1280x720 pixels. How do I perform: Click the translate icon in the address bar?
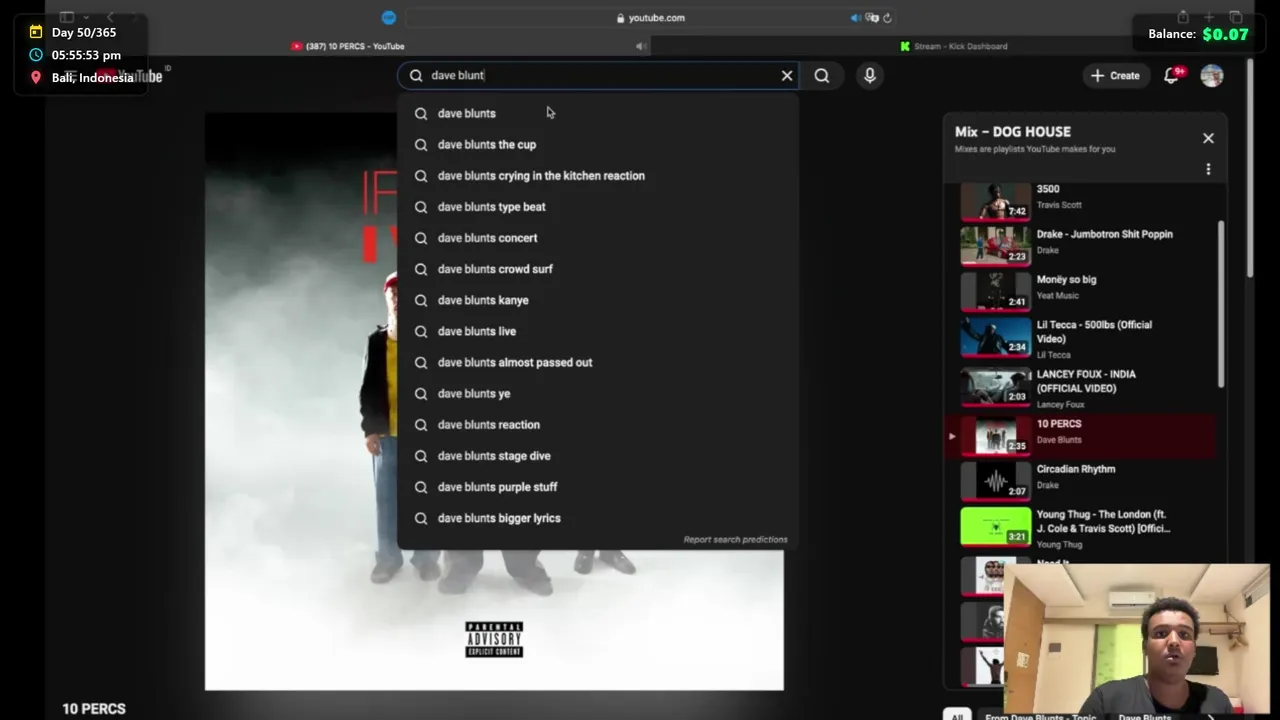pyautogui.click(x=872, y=17)
